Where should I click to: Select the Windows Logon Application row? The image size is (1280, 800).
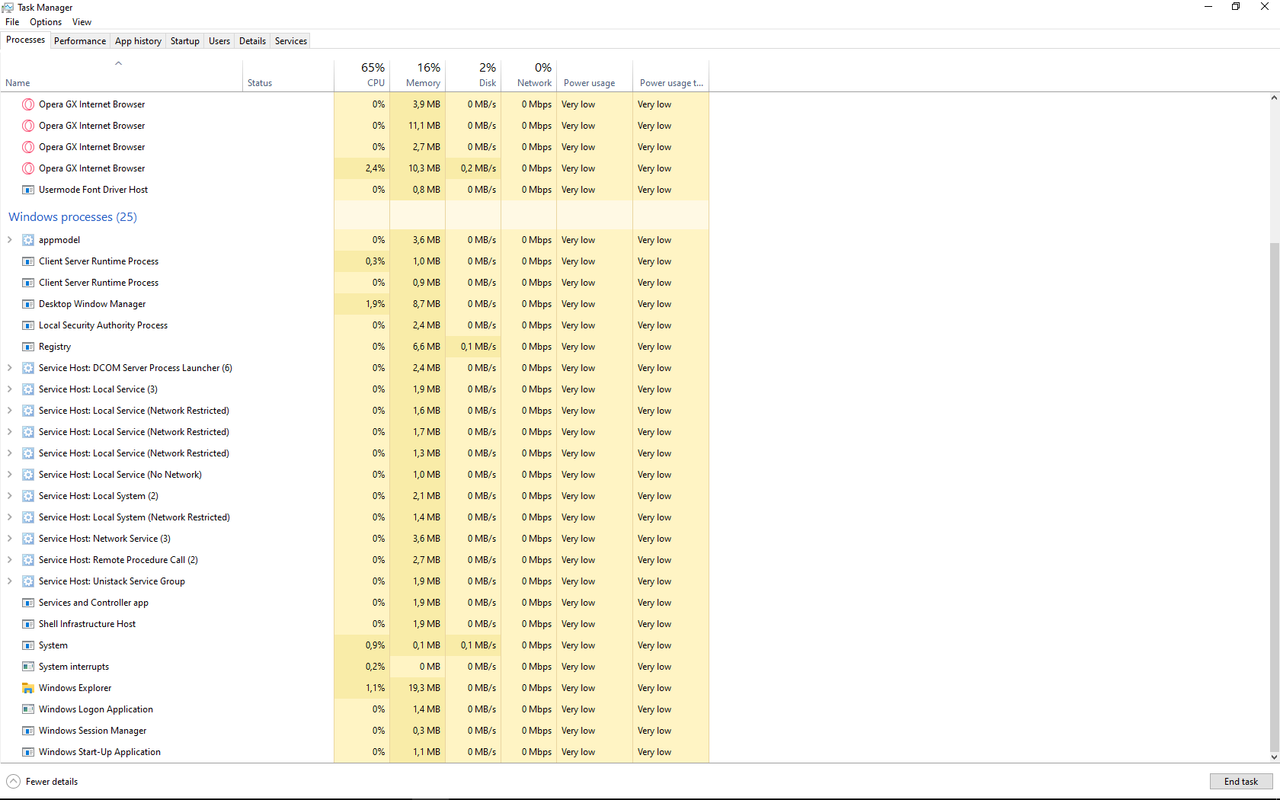[96, 709]
